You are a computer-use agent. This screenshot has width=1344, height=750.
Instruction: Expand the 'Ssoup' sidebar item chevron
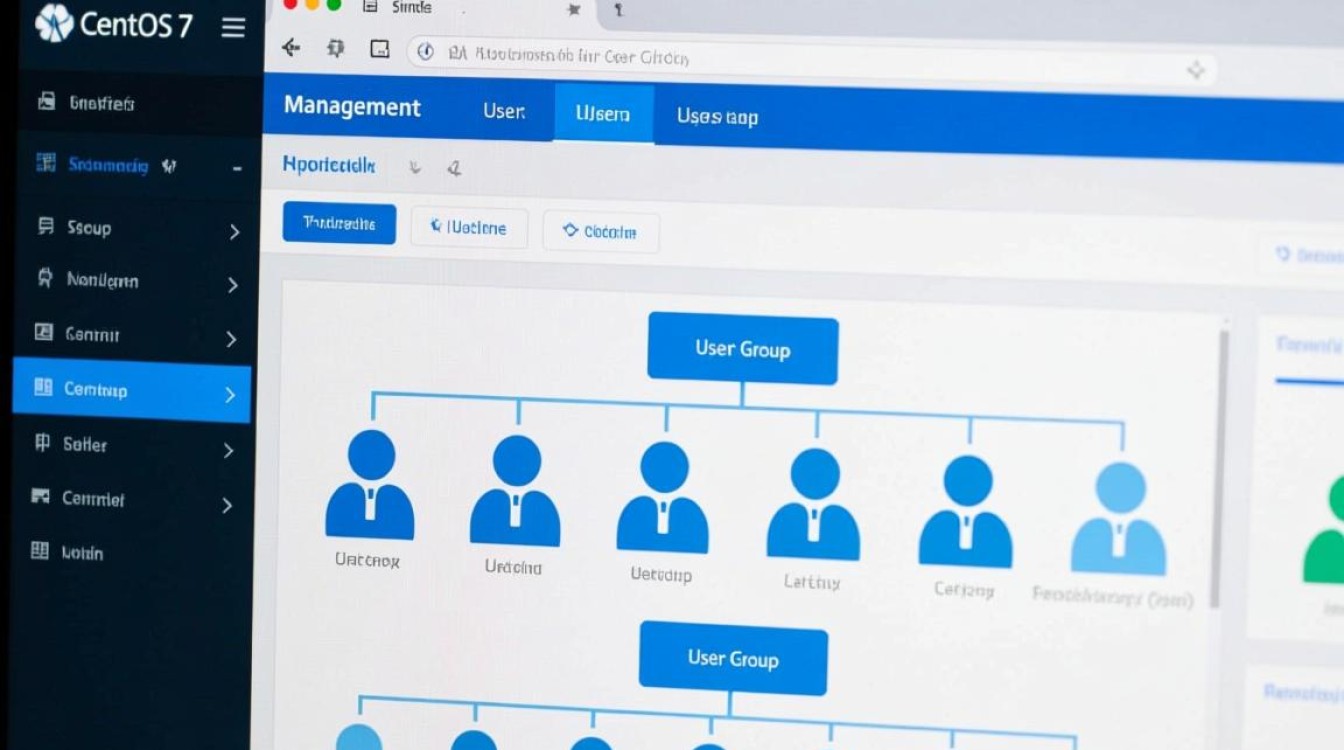tap(234, 232)
